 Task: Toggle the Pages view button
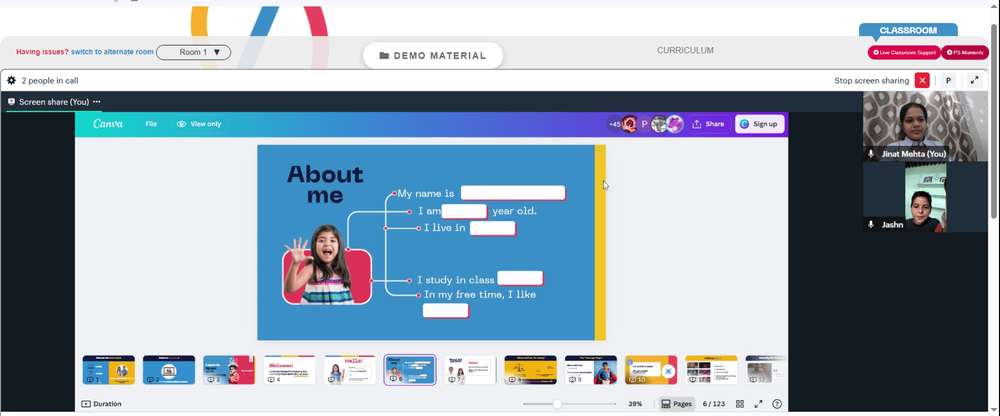(x=677, y=404)
